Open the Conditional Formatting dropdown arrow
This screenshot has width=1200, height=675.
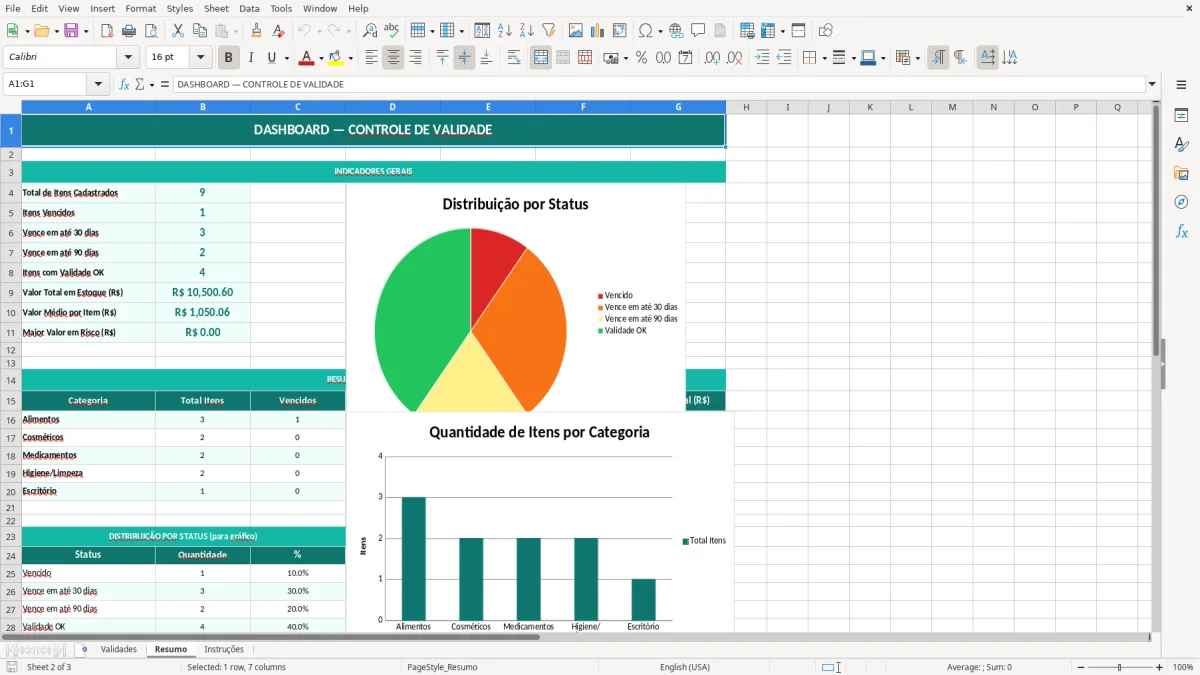917,58
